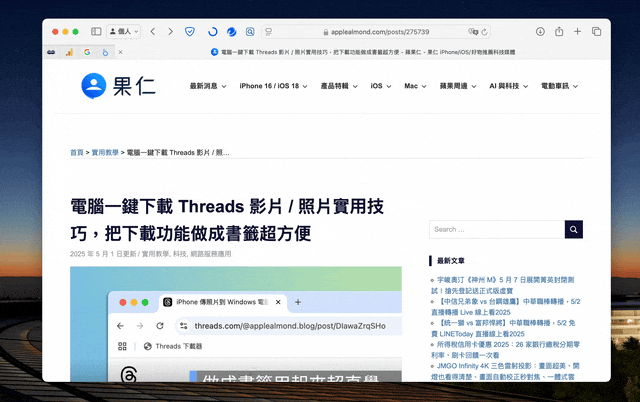Image resolution: width=640 pixels, height=402 pixels.
Task: Toggle the Safari sidebar
Action: point(96,31)
